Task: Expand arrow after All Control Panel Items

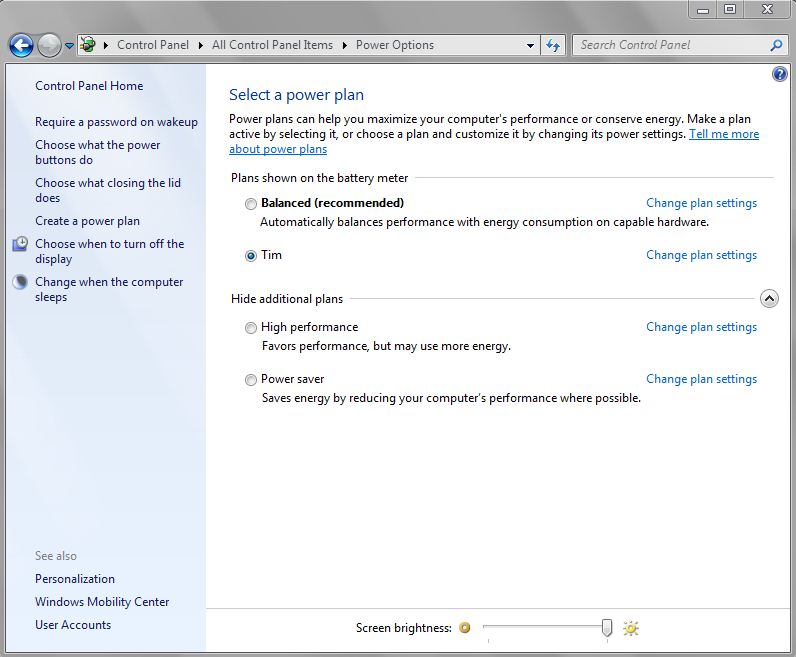Action: pyautogui.click(x=345, y=45)
